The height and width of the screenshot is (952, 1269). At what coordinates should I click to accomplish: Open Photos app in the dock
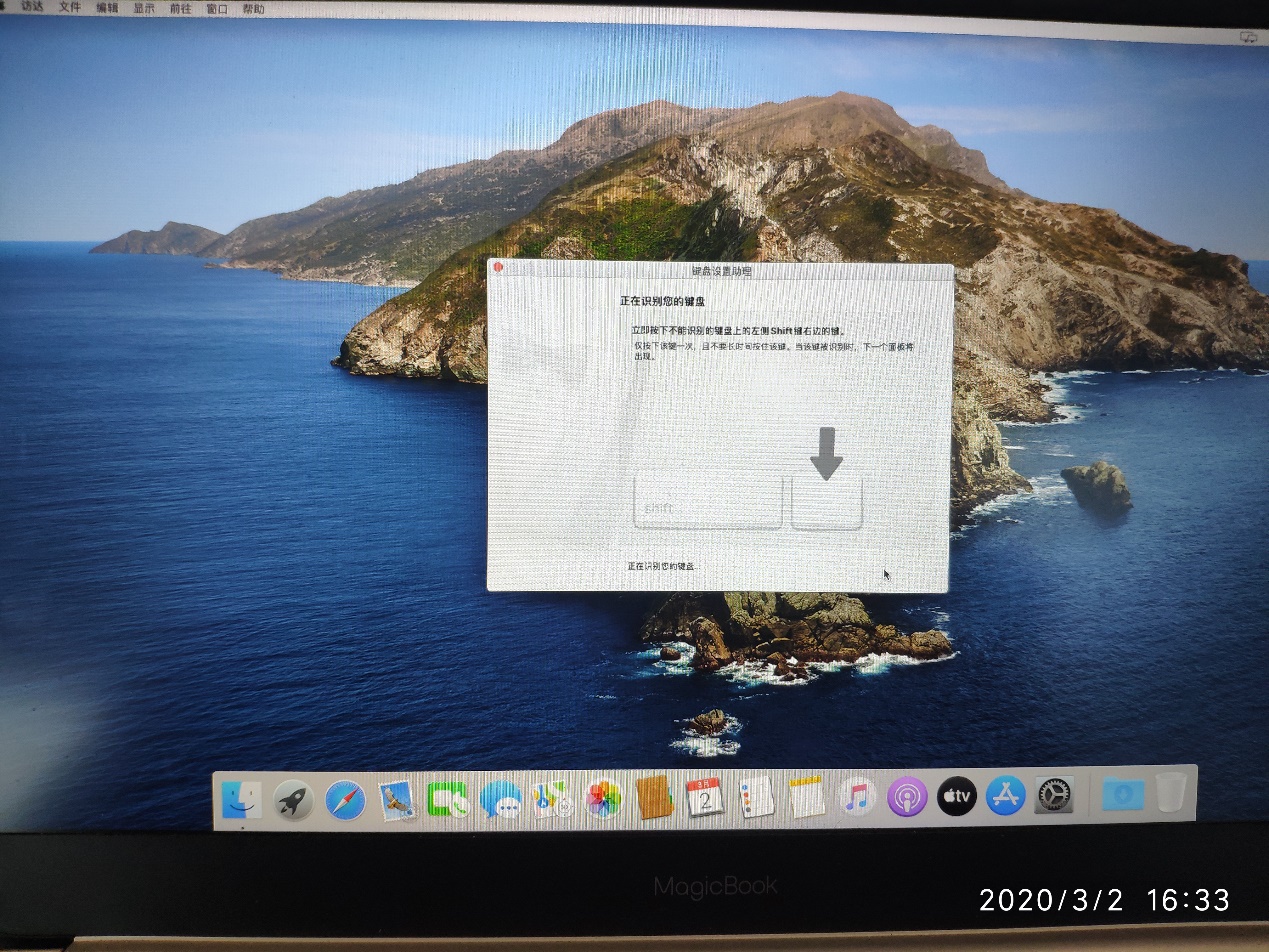[604, 799]
